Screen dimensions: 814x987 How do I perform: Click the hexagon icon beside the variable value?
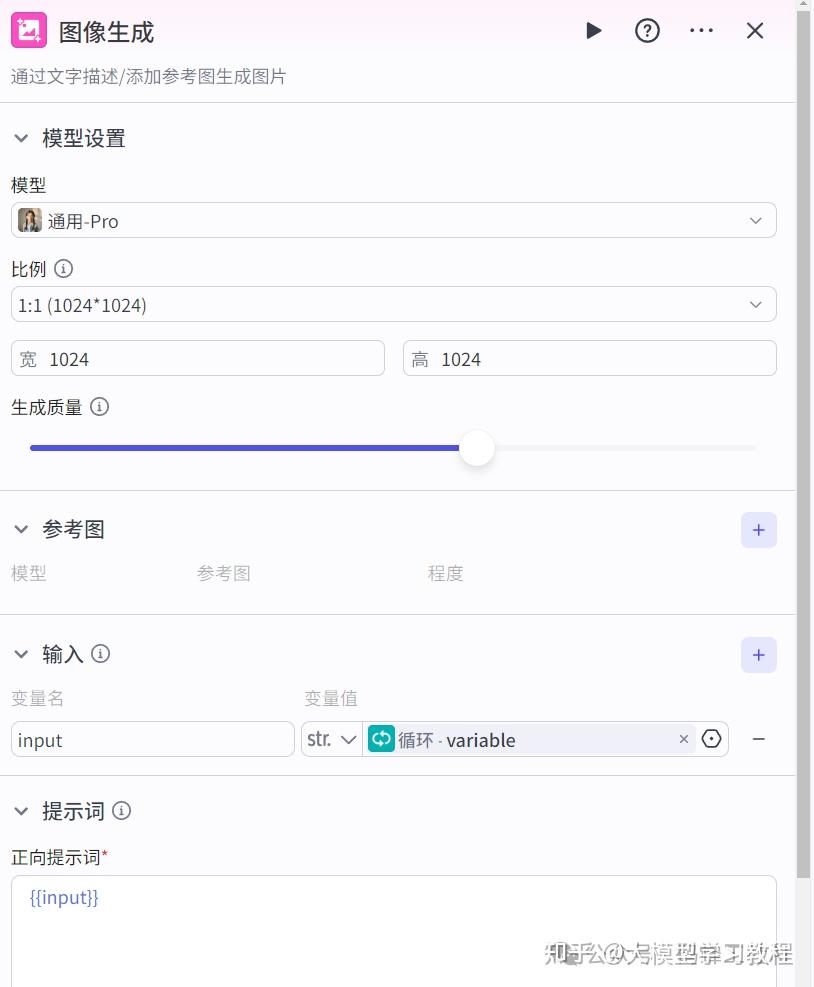(711, 739)
